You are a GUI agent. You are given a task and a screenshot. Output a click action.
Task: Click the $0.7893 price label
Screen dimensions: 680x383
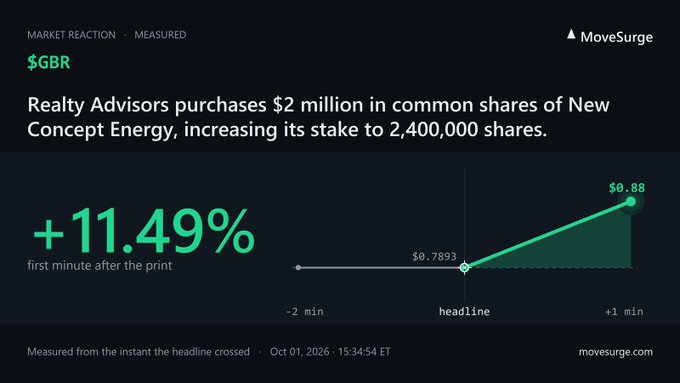point(434,256)
